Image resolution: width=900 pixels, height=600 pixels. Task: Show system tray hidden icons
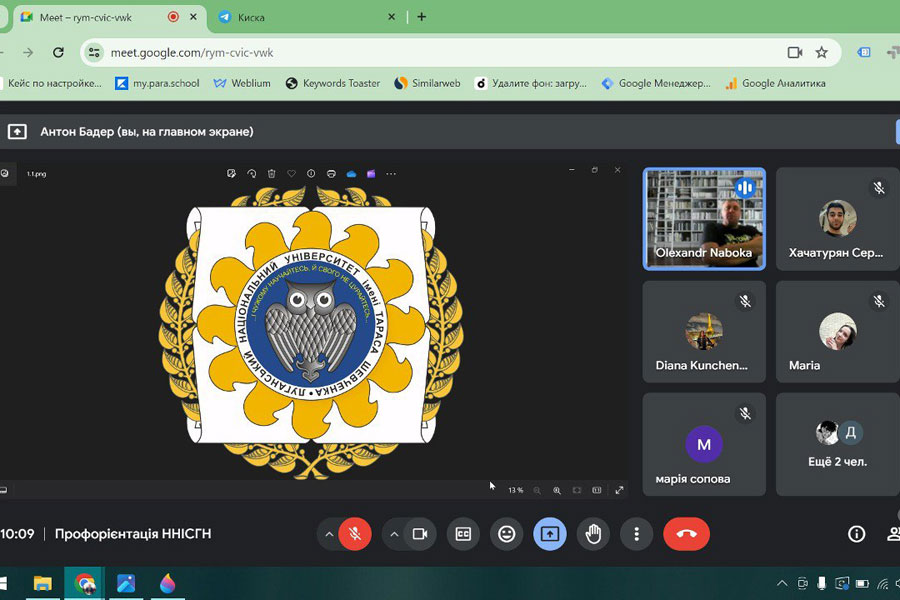coord(782,583)
